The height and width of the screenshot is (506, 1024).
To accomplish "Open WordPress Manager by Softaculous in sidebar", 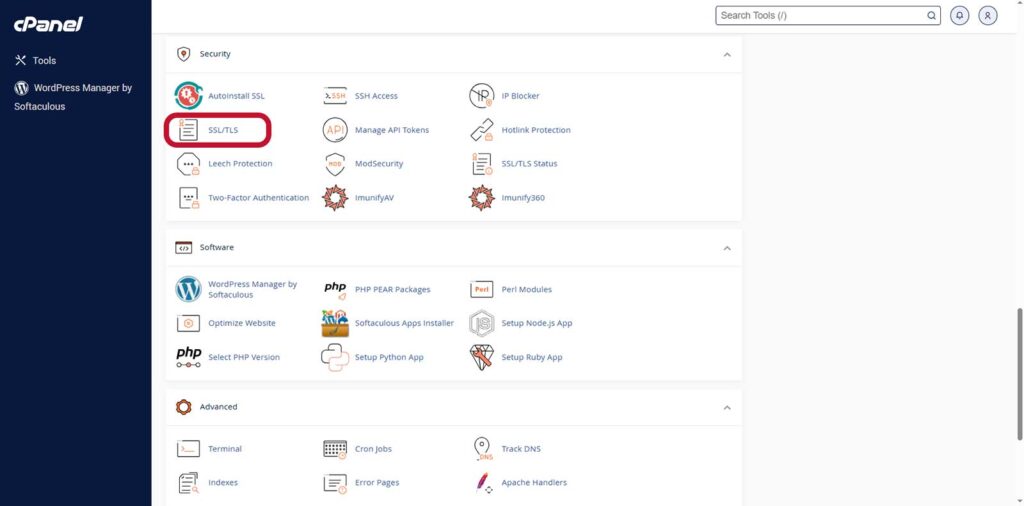I will coord(73,97).
